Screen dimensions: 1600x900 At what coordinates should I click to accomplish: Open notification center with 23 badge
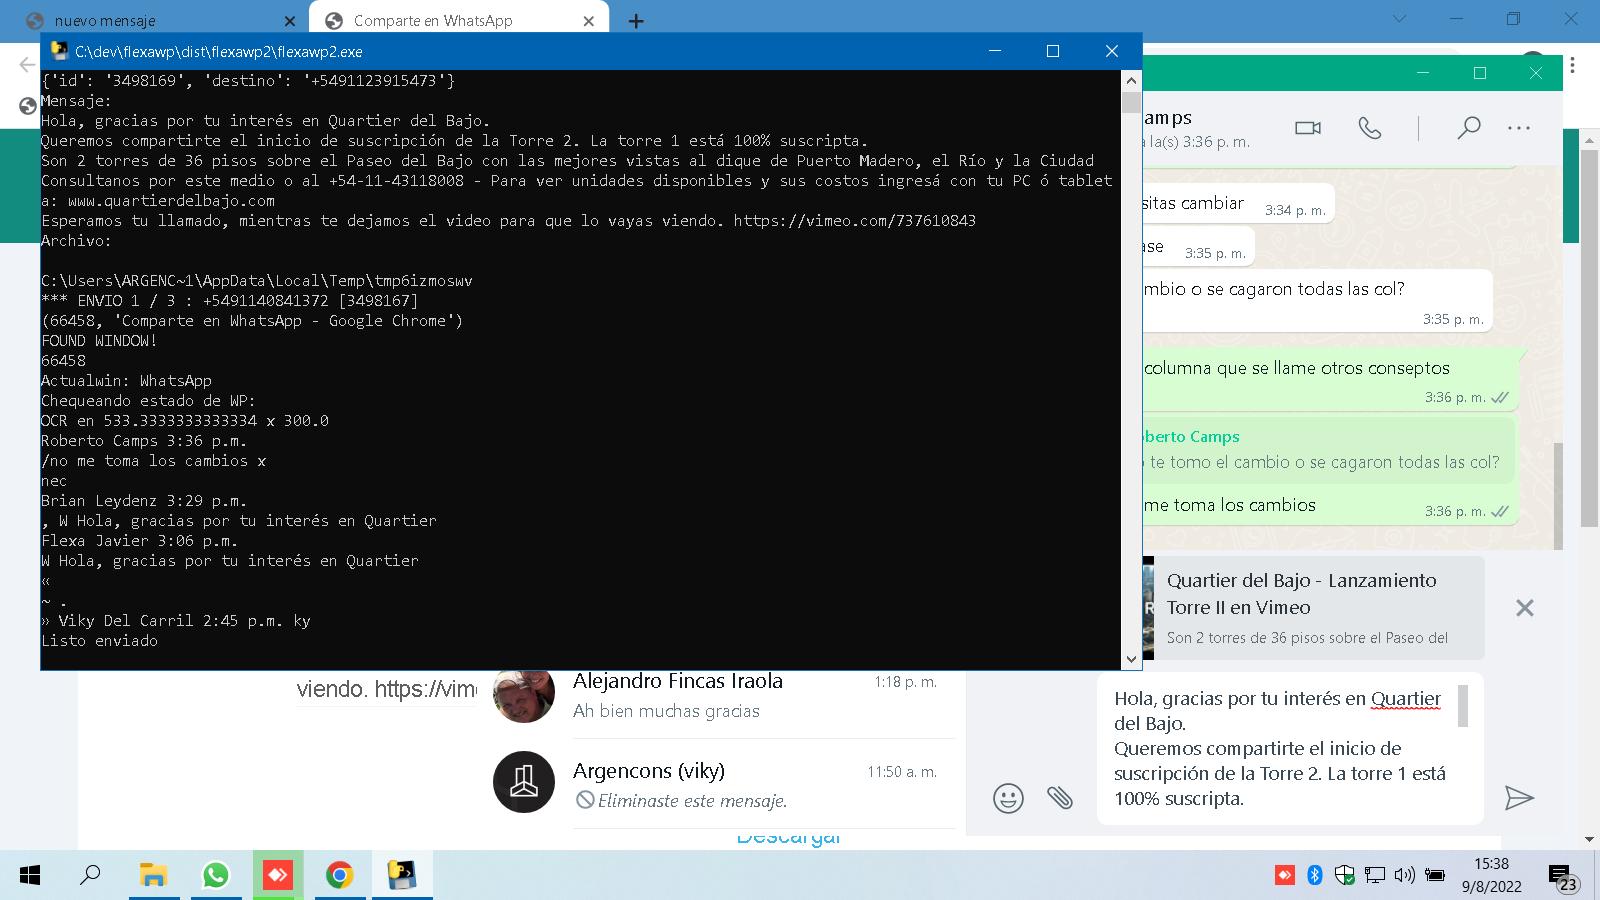tap(1562, 878)
